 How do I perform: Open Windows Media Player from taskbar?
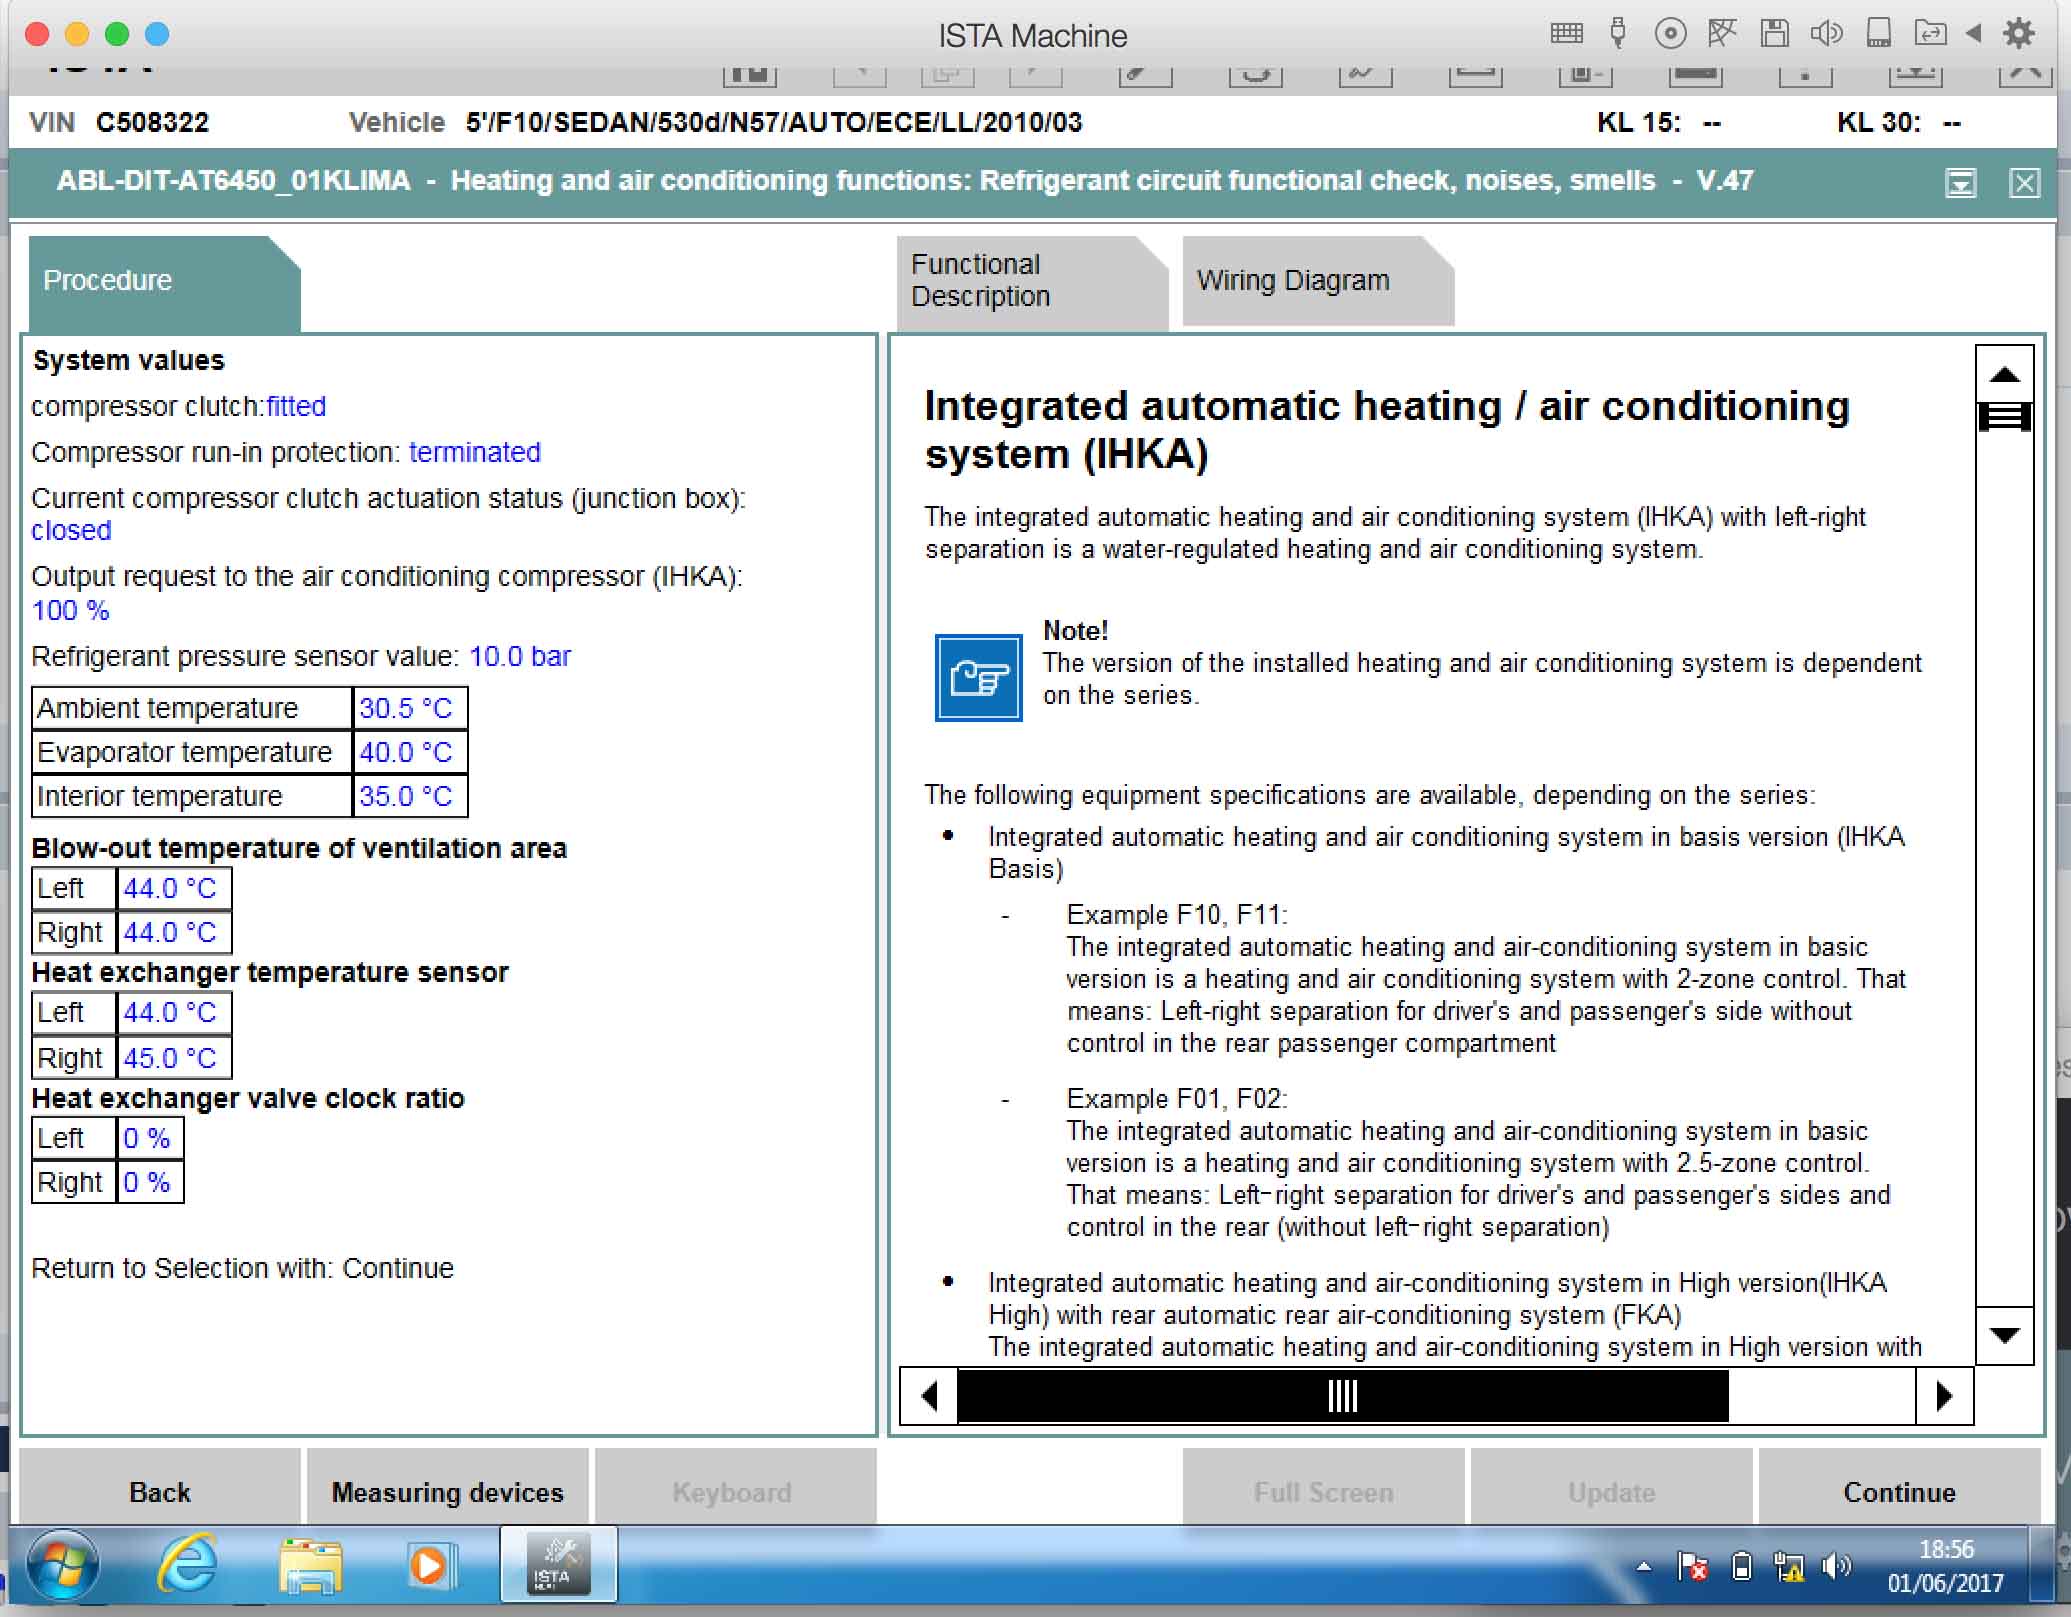coord(431,1565)
